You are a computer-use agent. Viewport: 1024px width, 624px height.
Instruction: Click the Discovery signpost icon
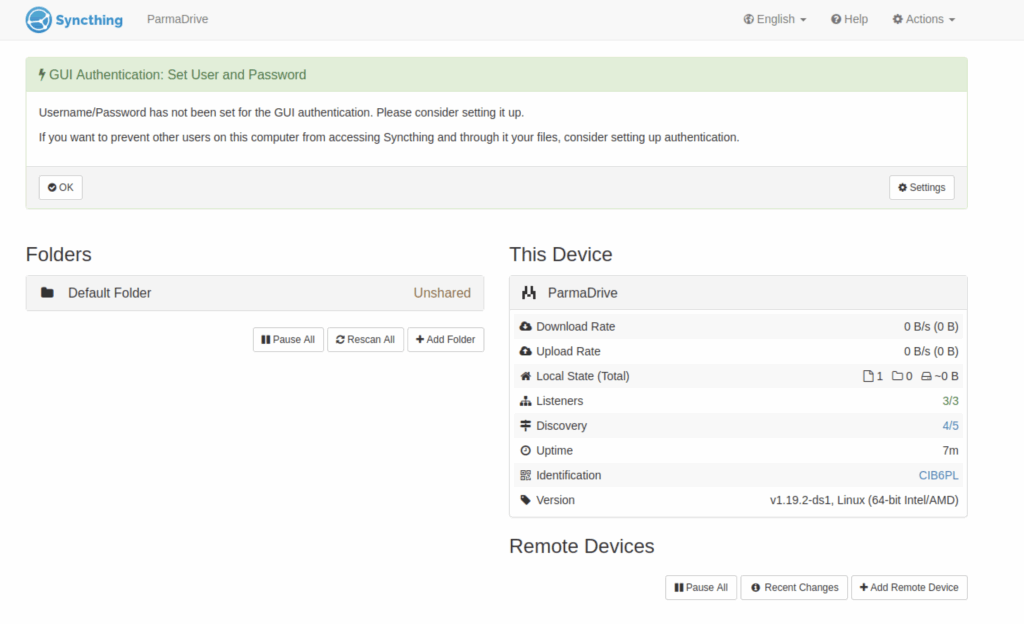525,426
